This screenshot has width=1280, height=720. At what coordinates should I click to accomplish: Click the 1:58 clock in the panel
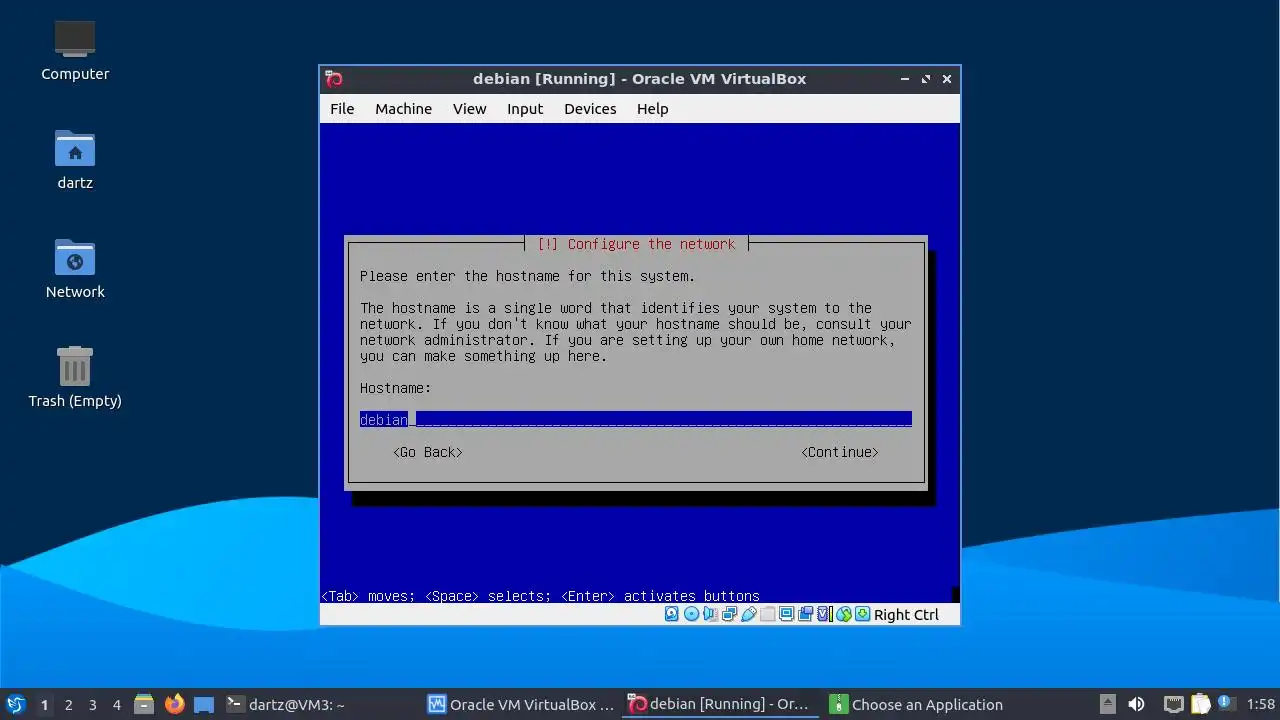(1261, 704)
